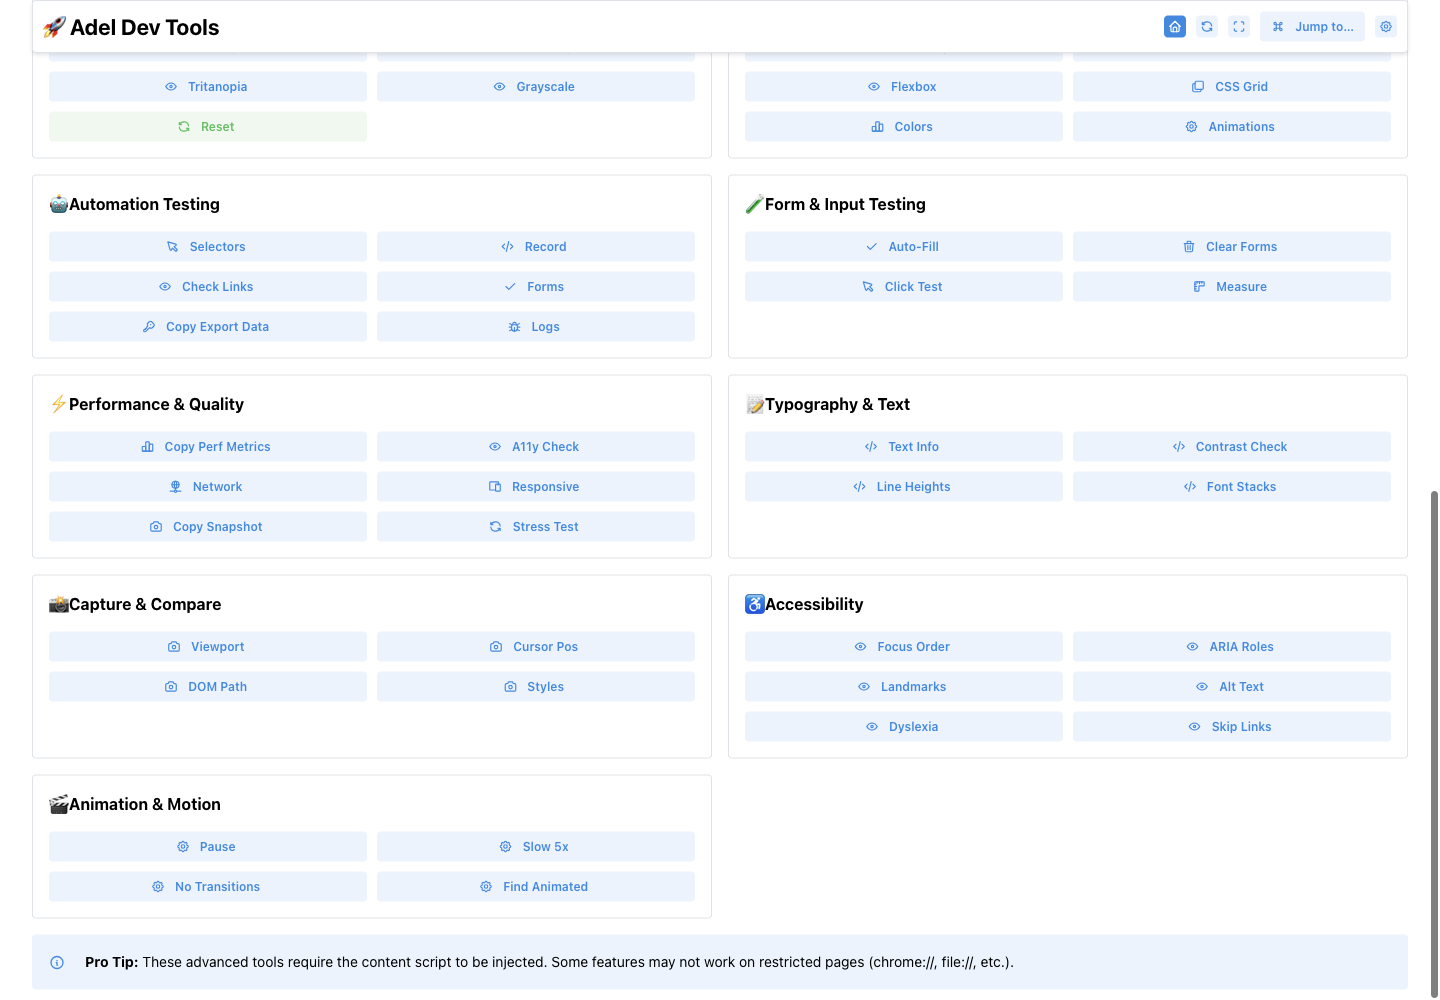Open the Contrast Check tool

pos(1232,447)
